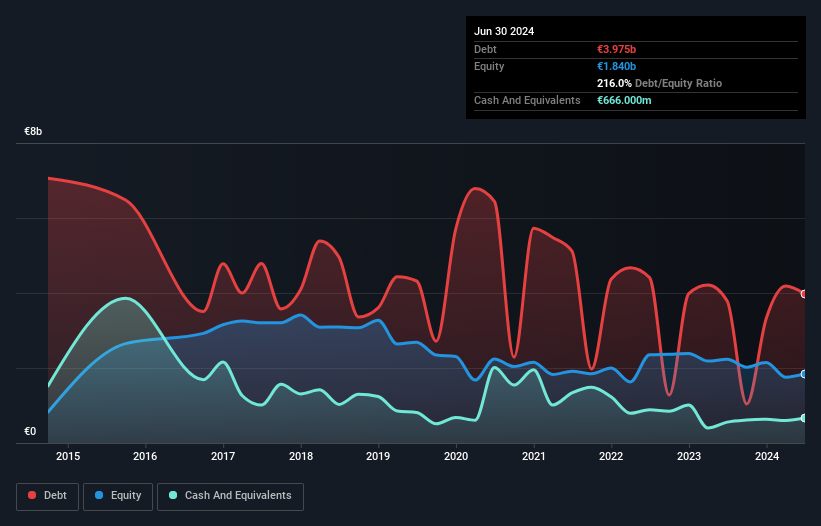Click the Debt row label in tooltip
821x526 pixels.
[485, 49]
